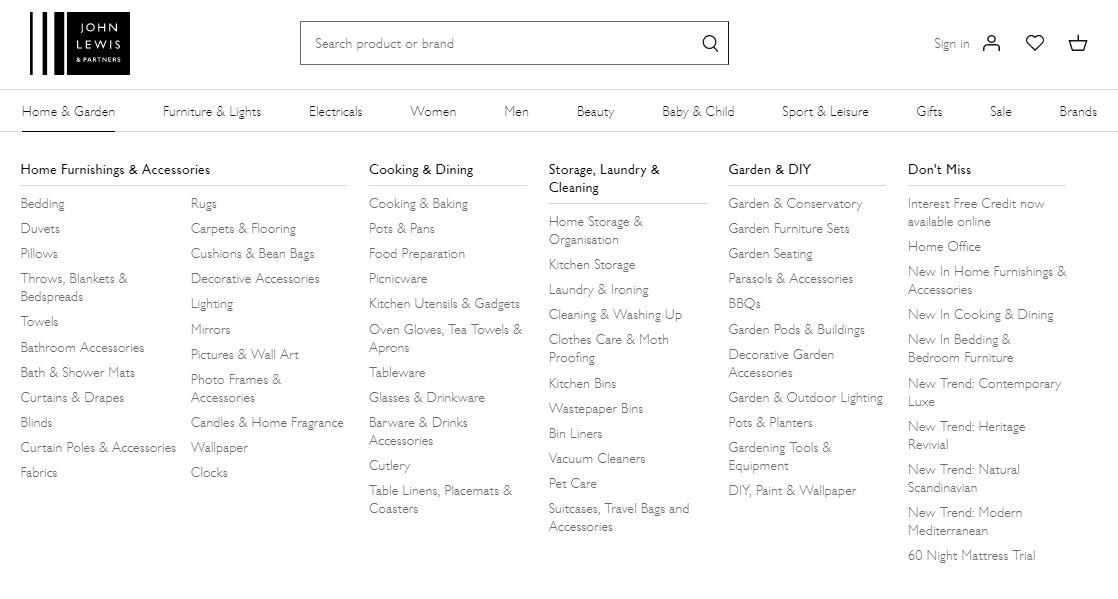Screen dimensions: 1118x599
Task: Go to Pet Care
Action: (x=573, y=483)
